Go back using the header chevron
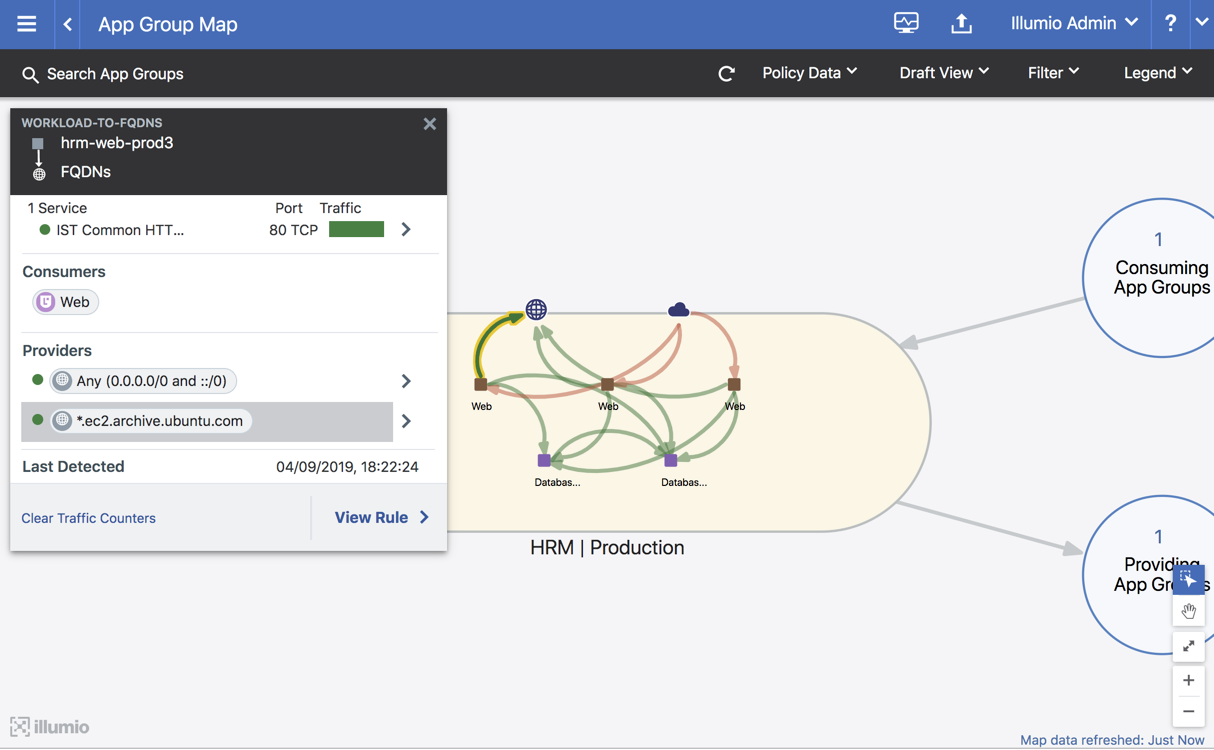This screenshot has width=1214, height=750. point(68,24)
